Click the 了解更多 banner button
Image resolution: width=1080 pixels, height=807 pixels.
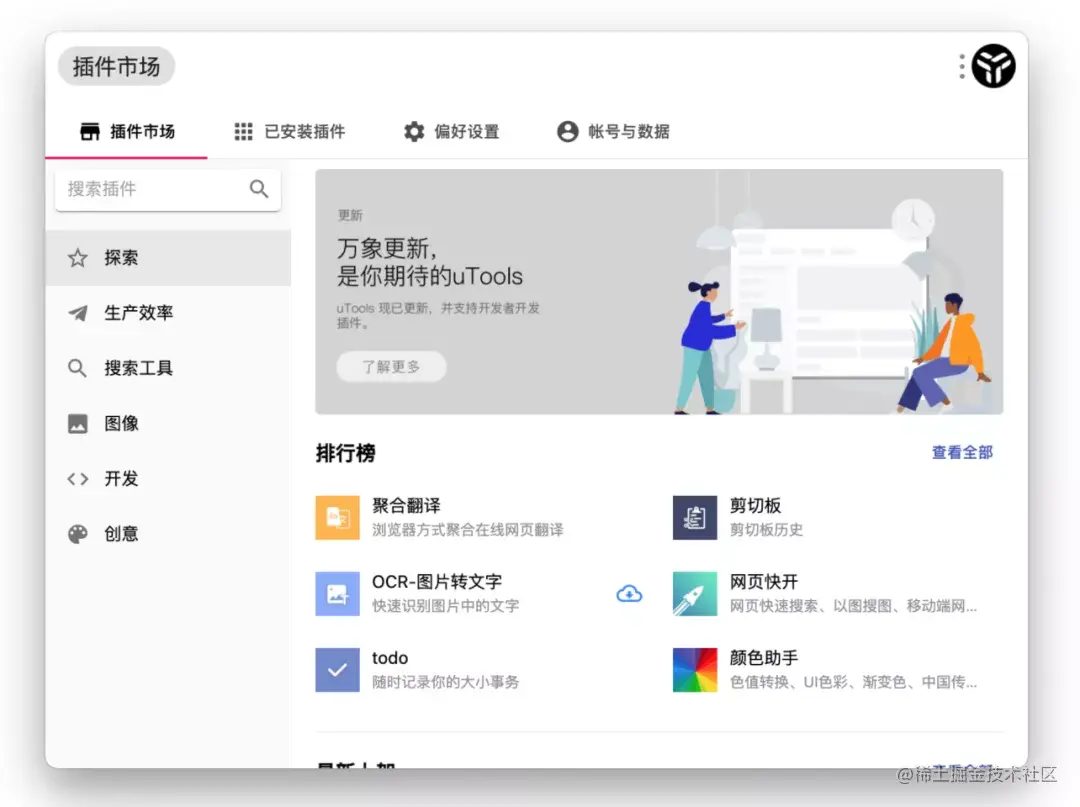(x=391, y=366)
